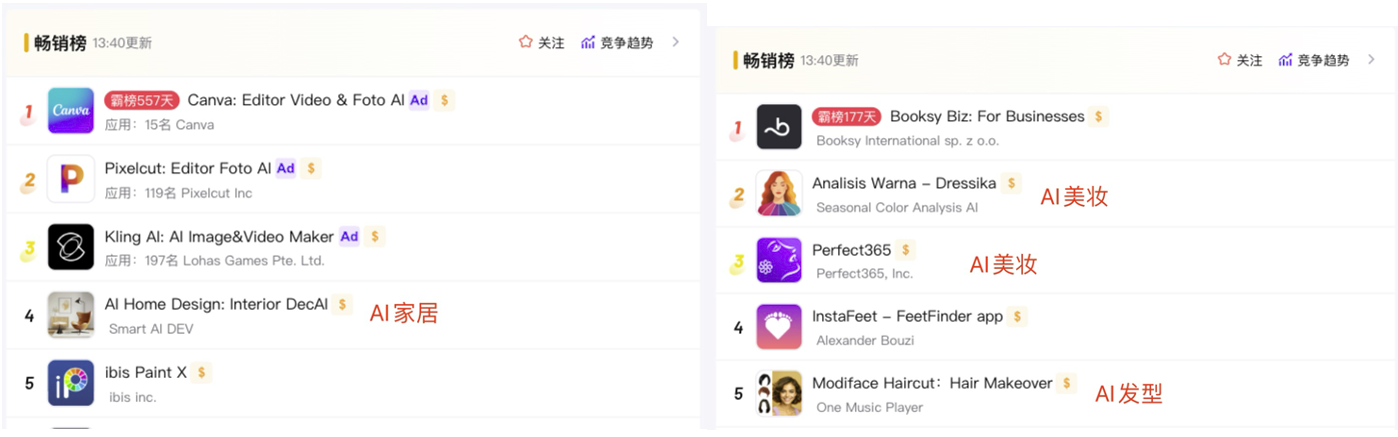Open the Modiface Haircut app icon
Viewport: 1398px width, 437px height.
click(779, 394)
